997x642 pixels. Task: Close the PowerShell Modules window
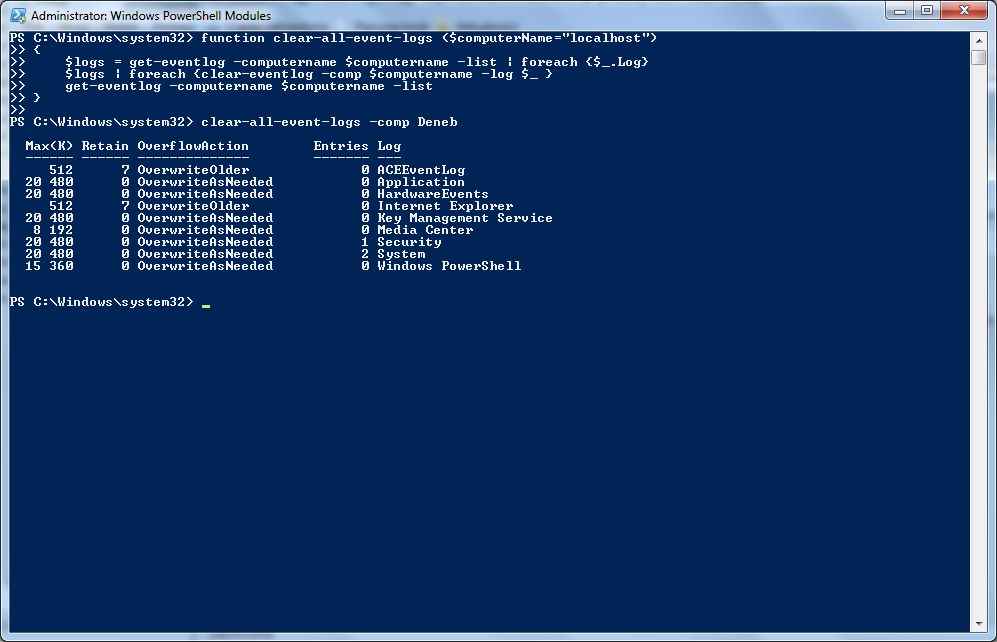964,11
